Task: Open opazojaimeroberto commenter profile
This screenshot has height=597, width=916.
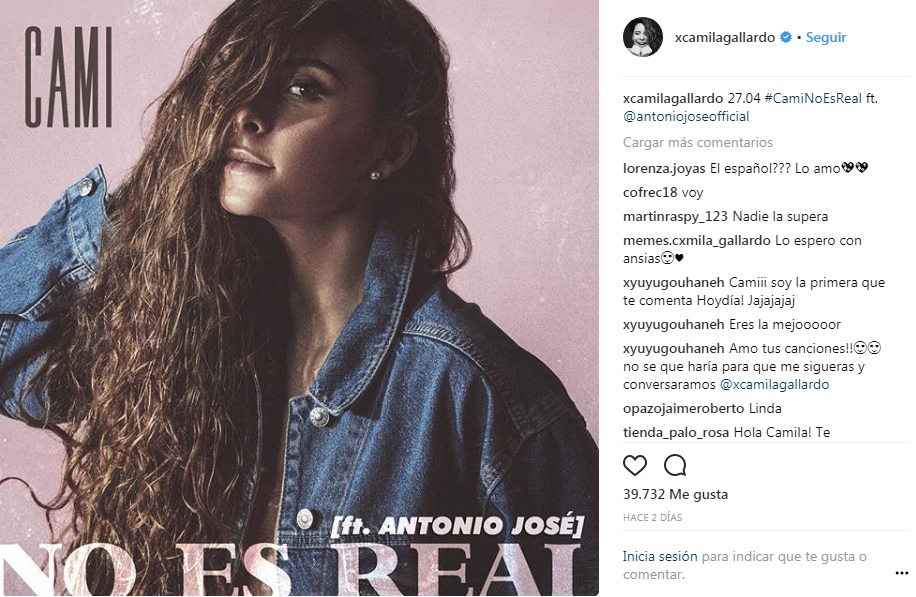Action: [683, 408]
